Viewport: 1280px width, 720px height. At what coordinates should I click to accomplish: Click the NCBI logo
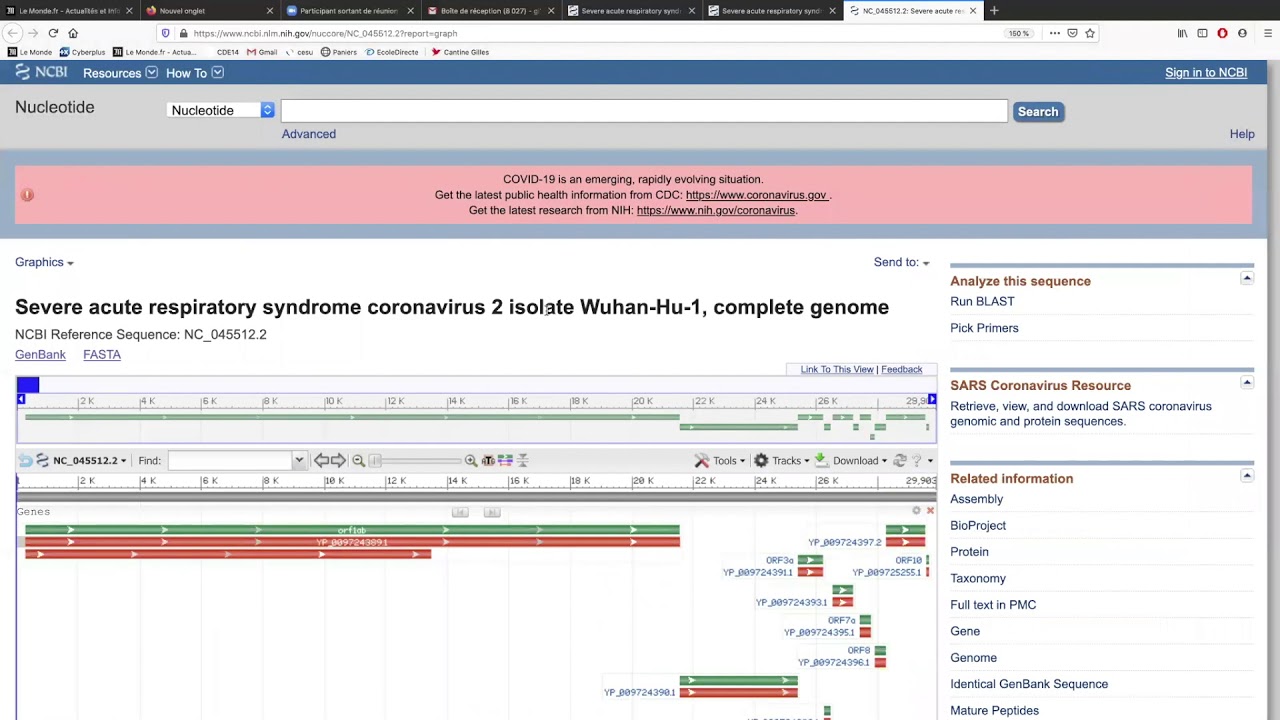(x=41, y=72)
